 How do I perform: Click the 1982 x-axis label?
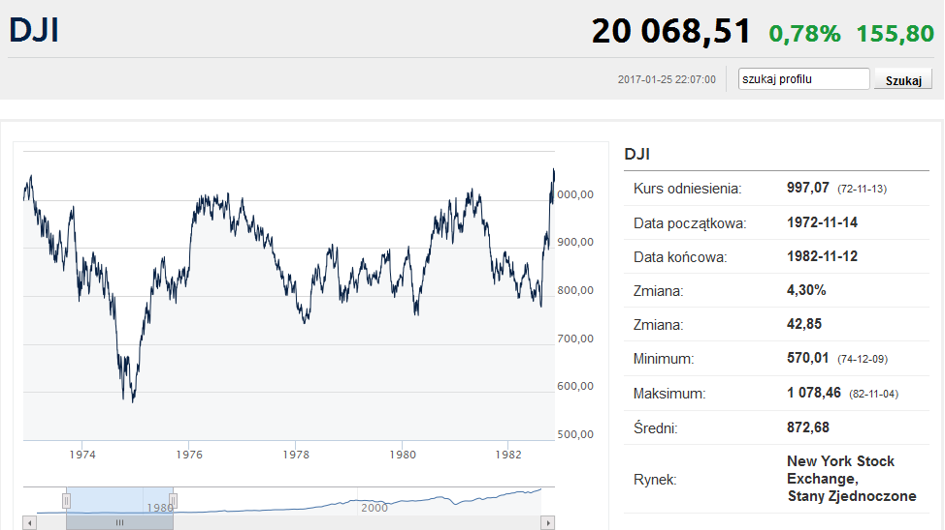point(508,455)
